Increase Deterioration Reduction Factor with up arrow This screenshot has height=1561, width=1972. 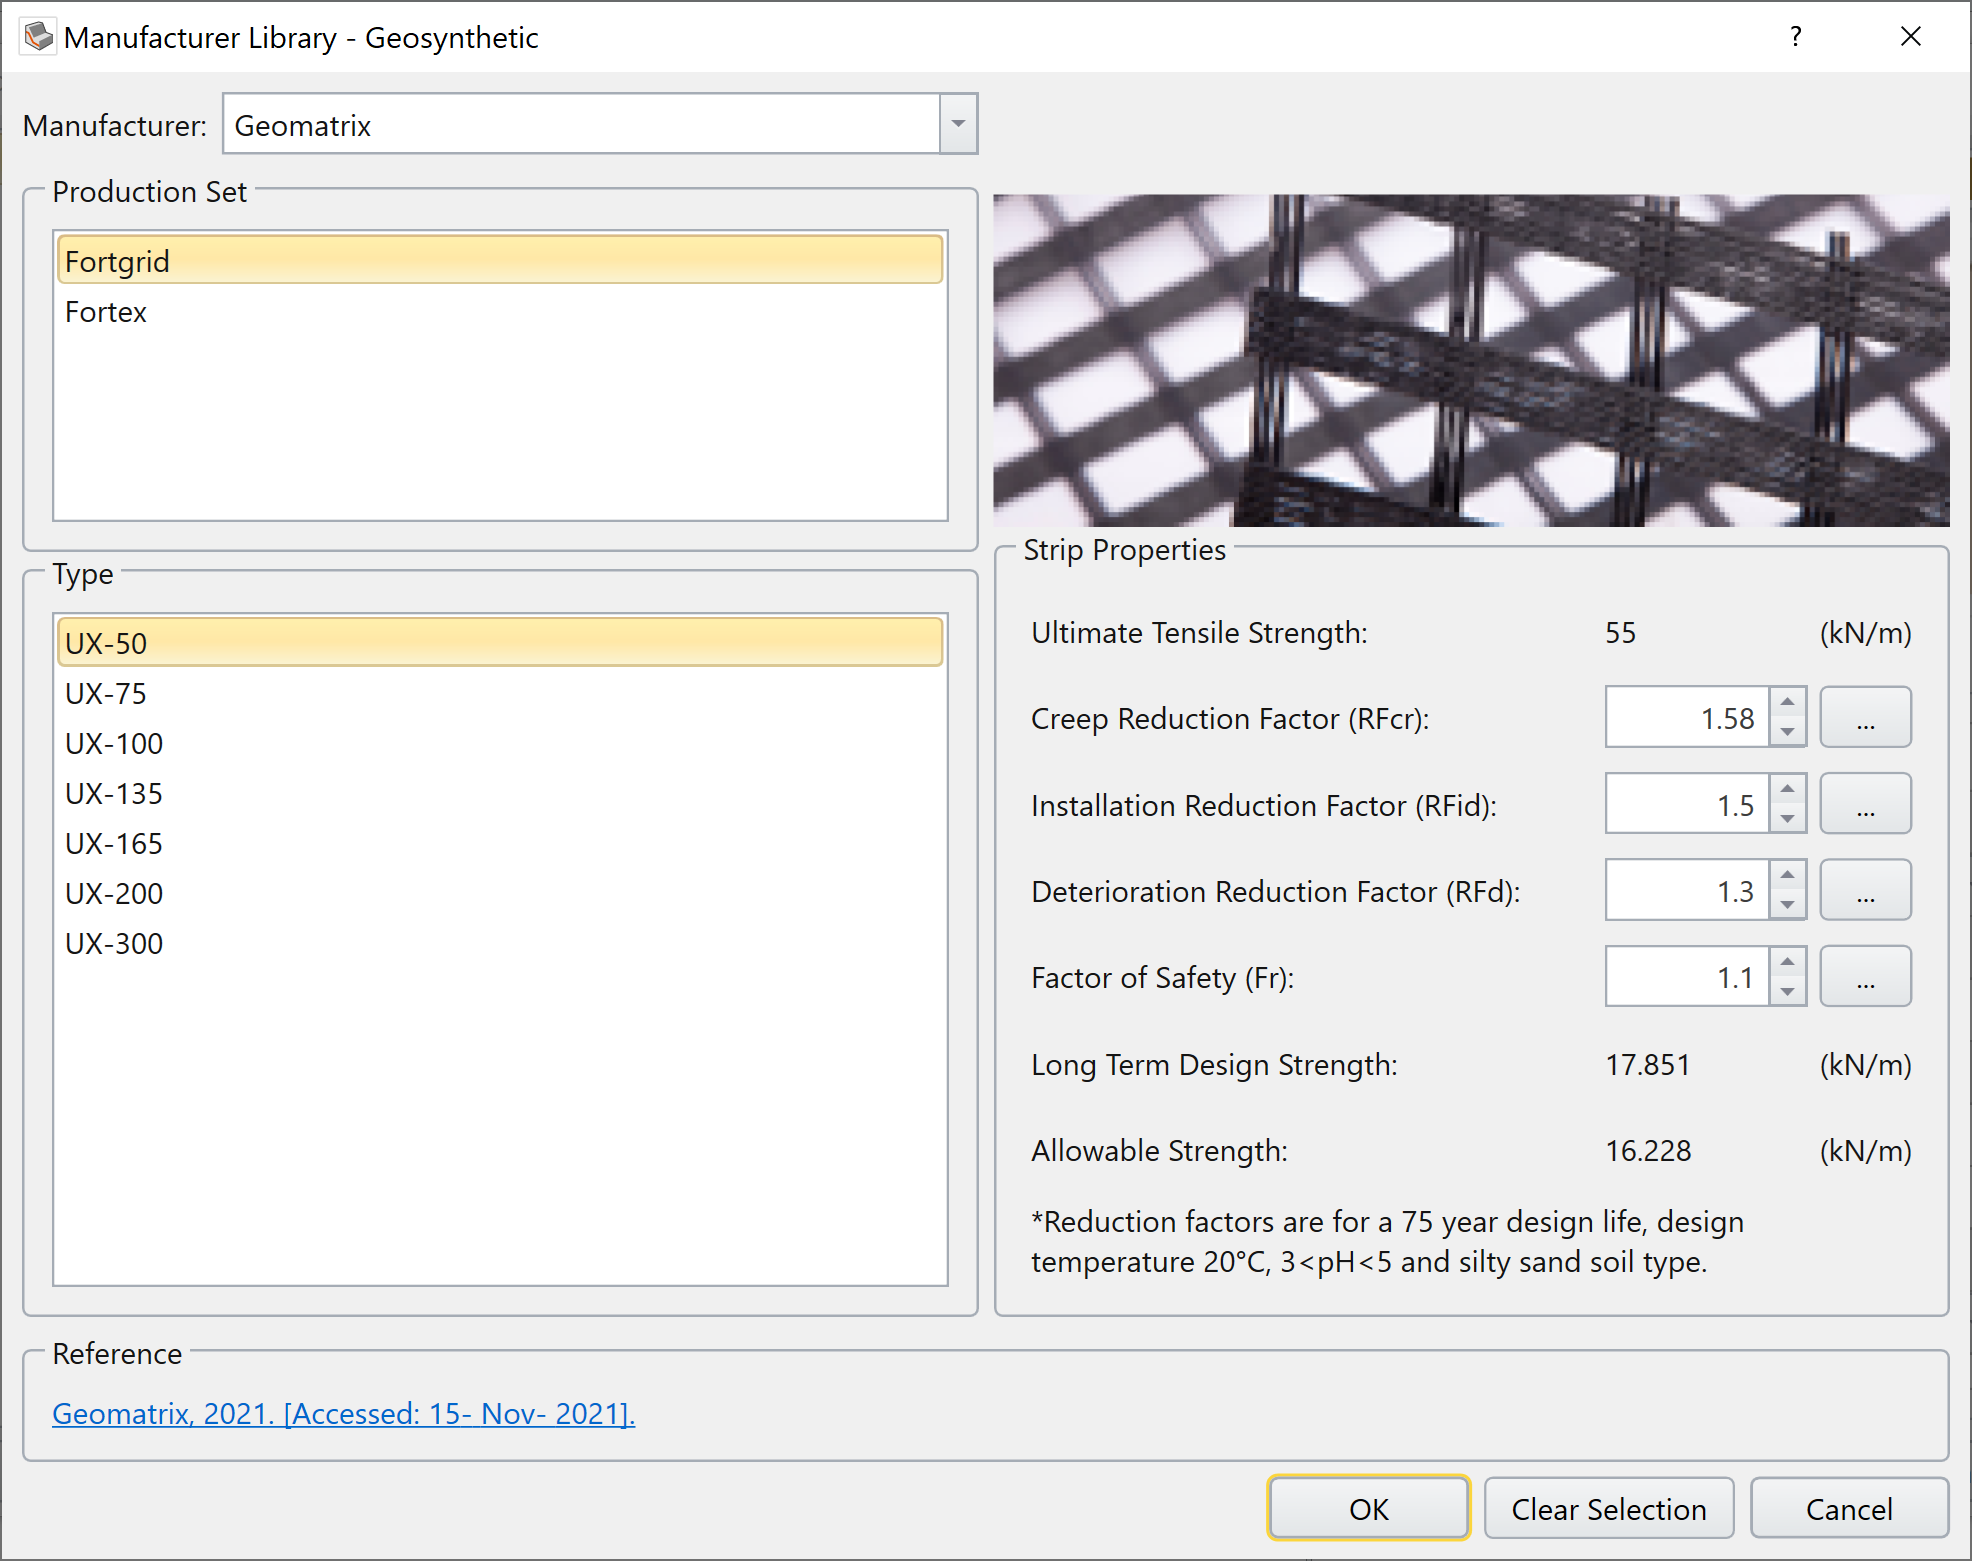[1787, 875]
